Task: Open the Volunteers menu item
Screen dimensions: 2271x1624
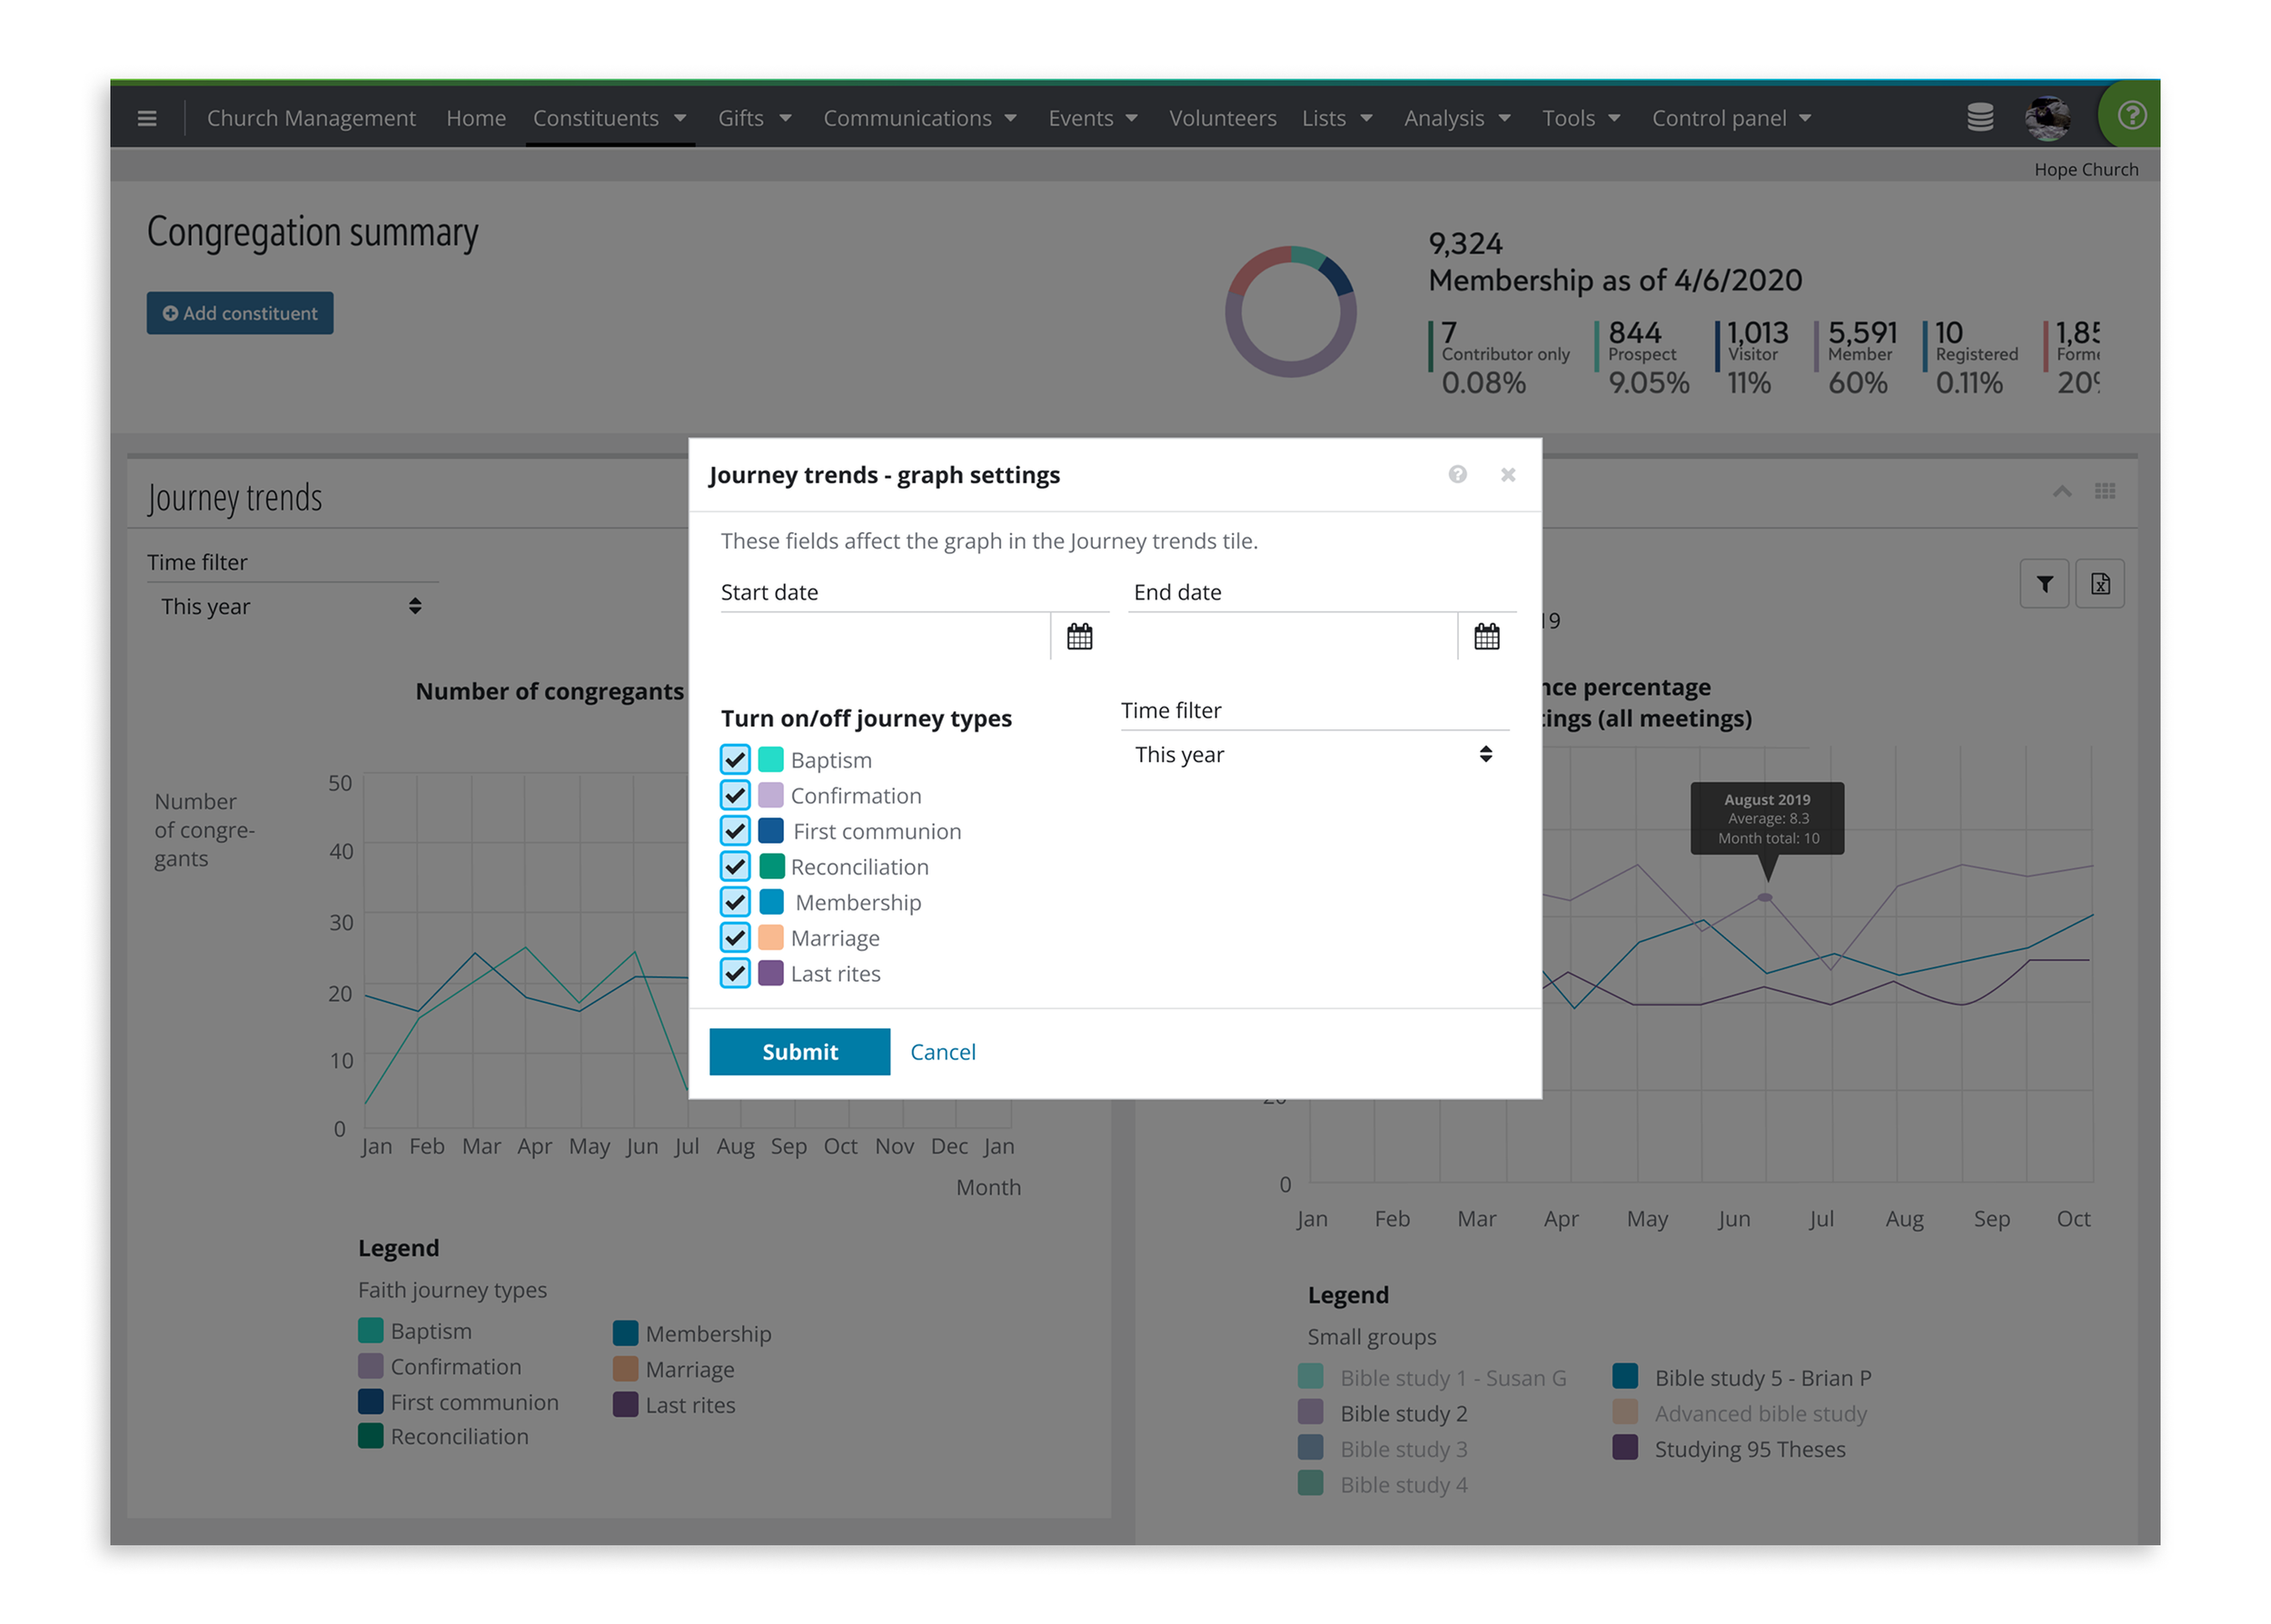Action: pos(1222,118)
